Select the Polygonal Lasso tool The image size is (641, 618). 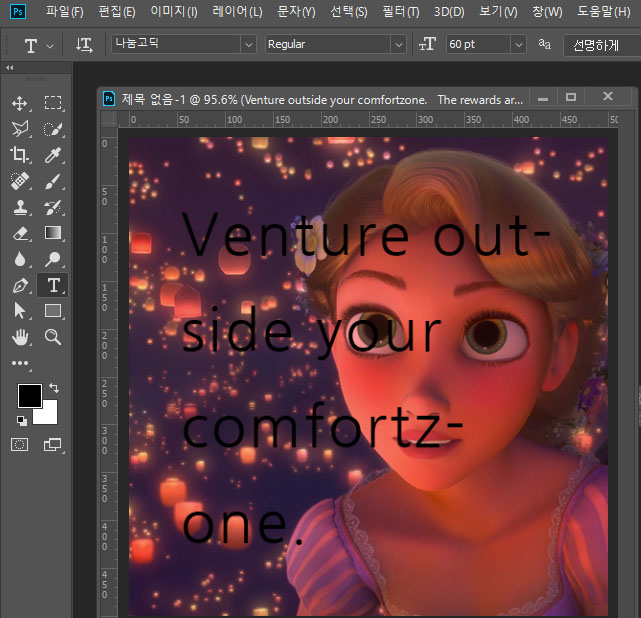pos(20,129)
